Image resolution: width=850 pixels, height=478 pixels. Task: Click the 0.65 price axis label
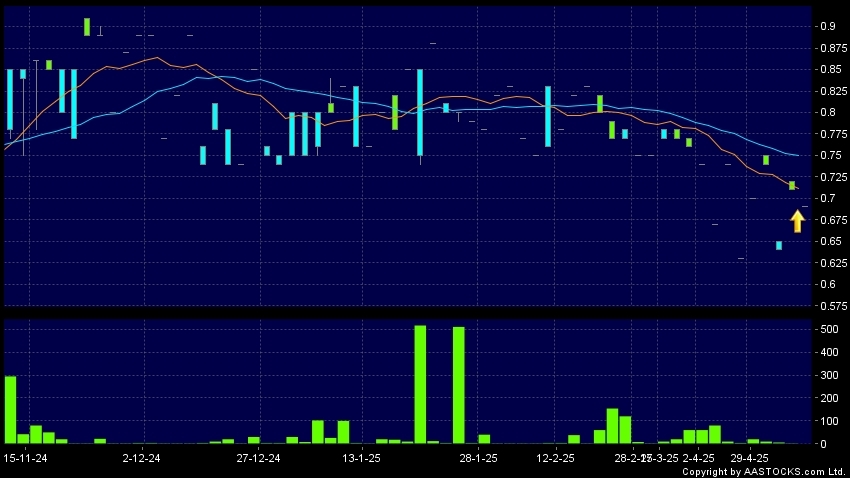tap(831, 241)
